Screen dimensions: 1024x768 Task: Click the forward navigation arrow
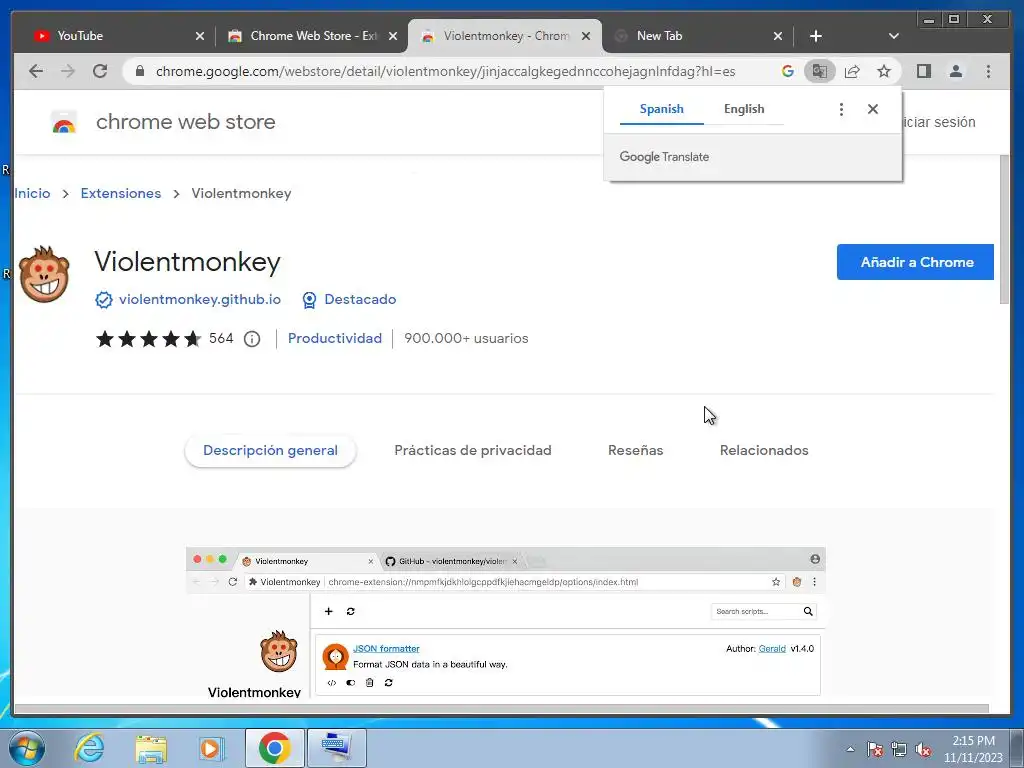tap(68, 71)
